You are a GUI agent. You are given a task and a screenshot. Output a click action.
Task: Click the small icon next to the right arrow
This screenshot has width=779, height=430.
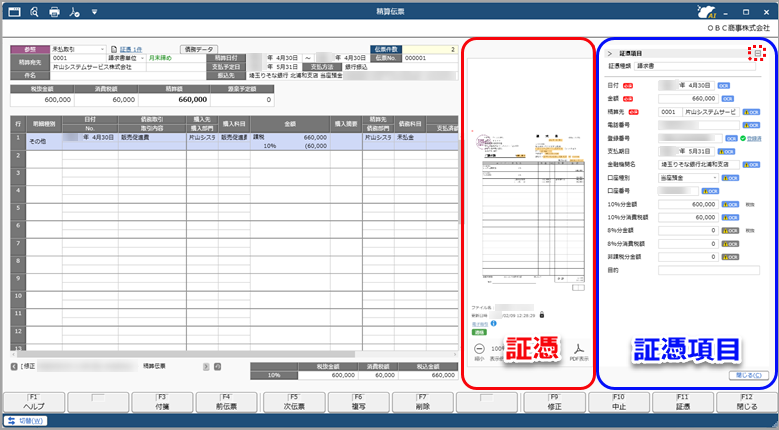[217, 366]
